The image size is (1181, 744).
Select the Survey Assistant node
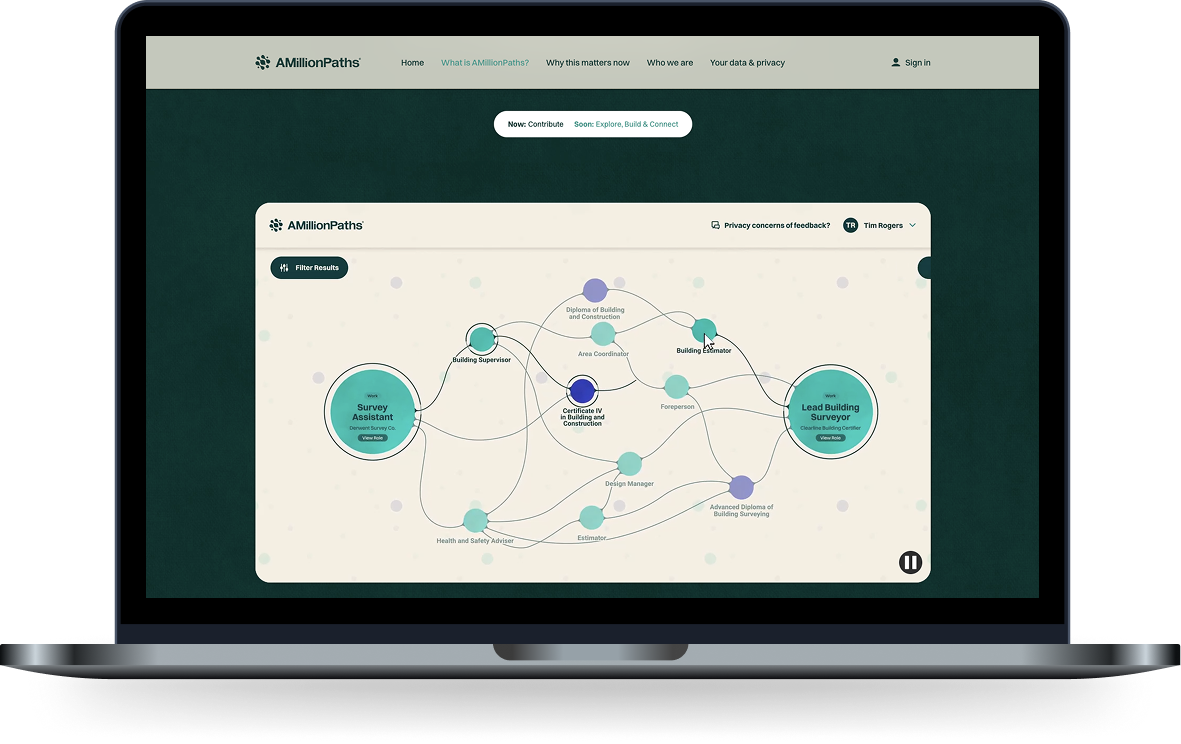point(372,412)
